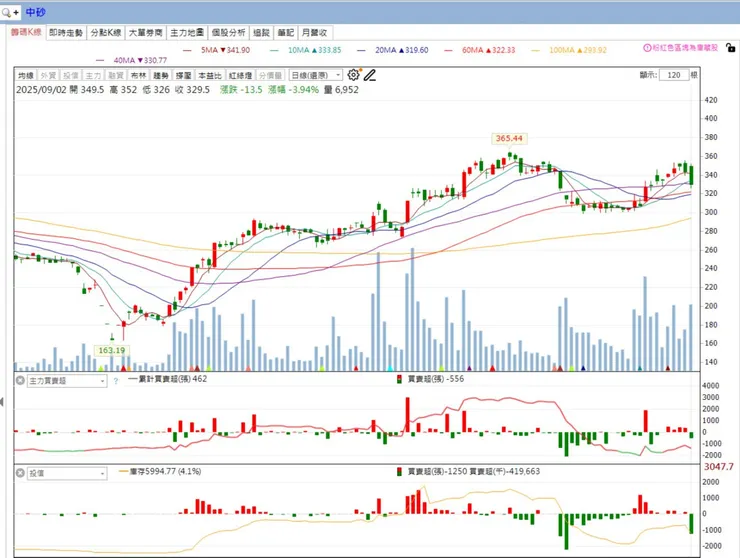Screen dimensions: 740x558
Task: Open the 主力買賣超 indicator dropdown
Action: click(x=67, y=380)
